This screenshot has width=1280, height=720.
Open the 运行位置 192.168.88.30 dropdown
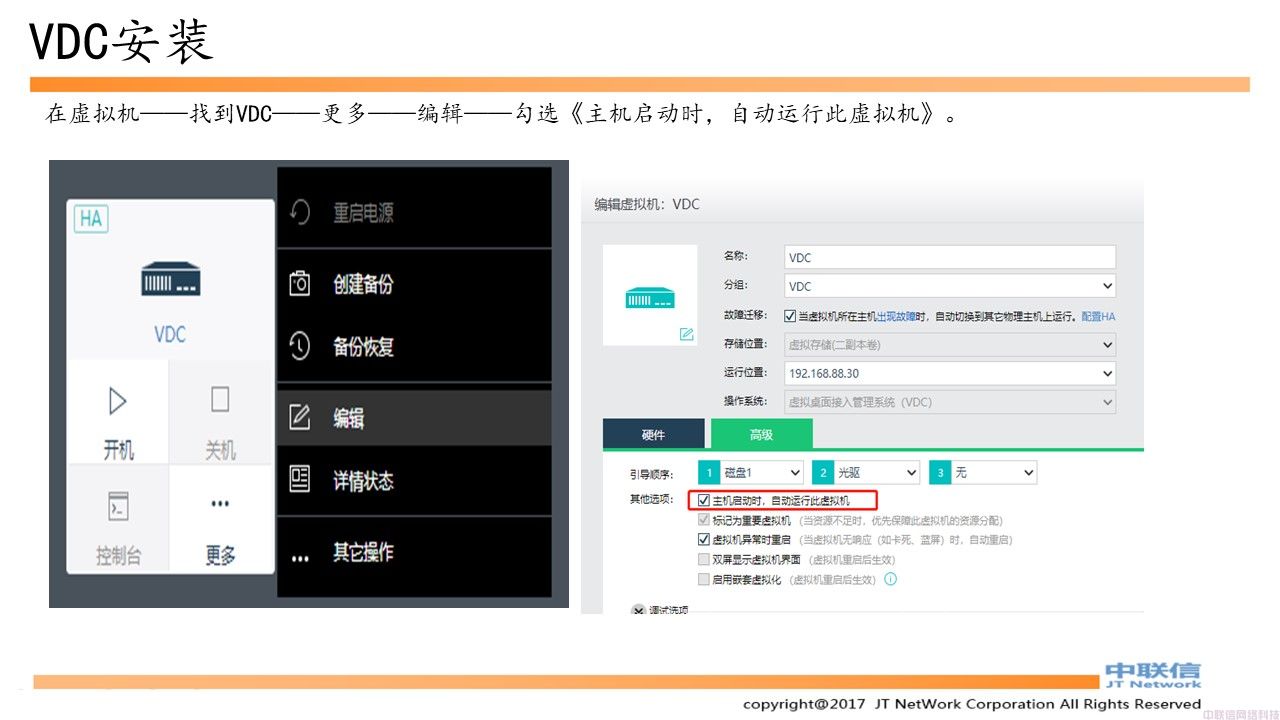click(950, 373)
